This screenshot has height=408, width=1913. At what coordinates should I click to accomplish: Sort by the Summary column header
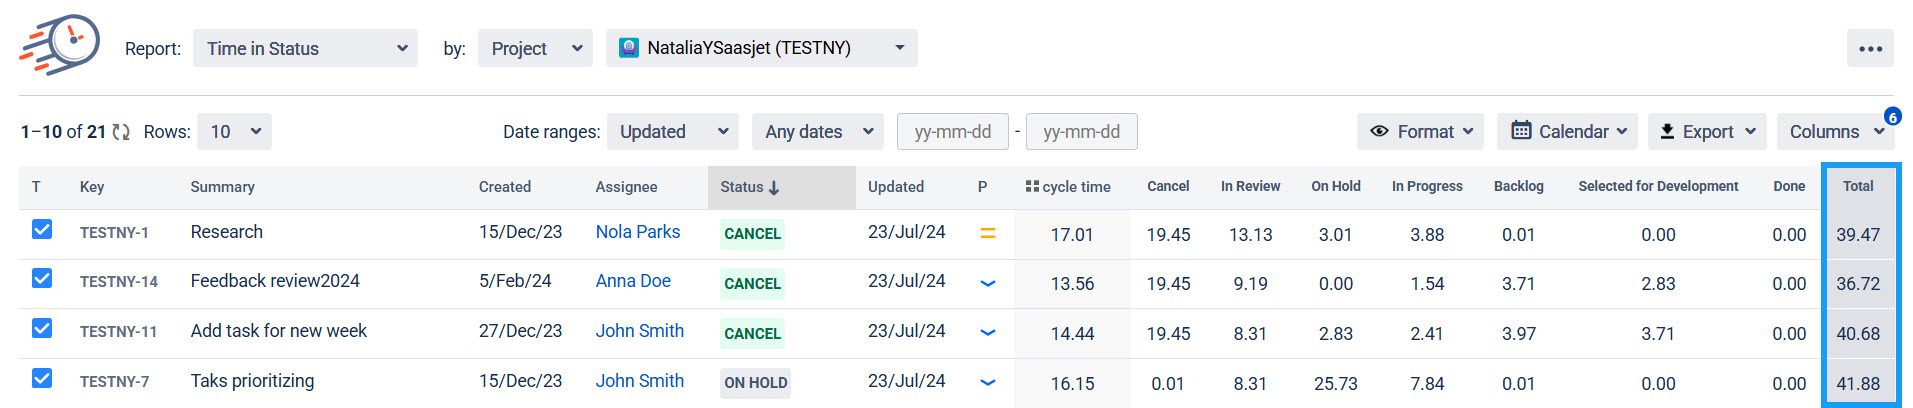tap(222, 187)
